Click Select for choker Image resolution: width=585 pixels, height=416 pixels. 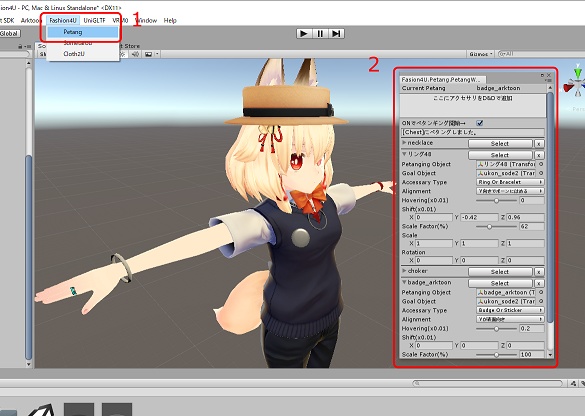[500, 272]
